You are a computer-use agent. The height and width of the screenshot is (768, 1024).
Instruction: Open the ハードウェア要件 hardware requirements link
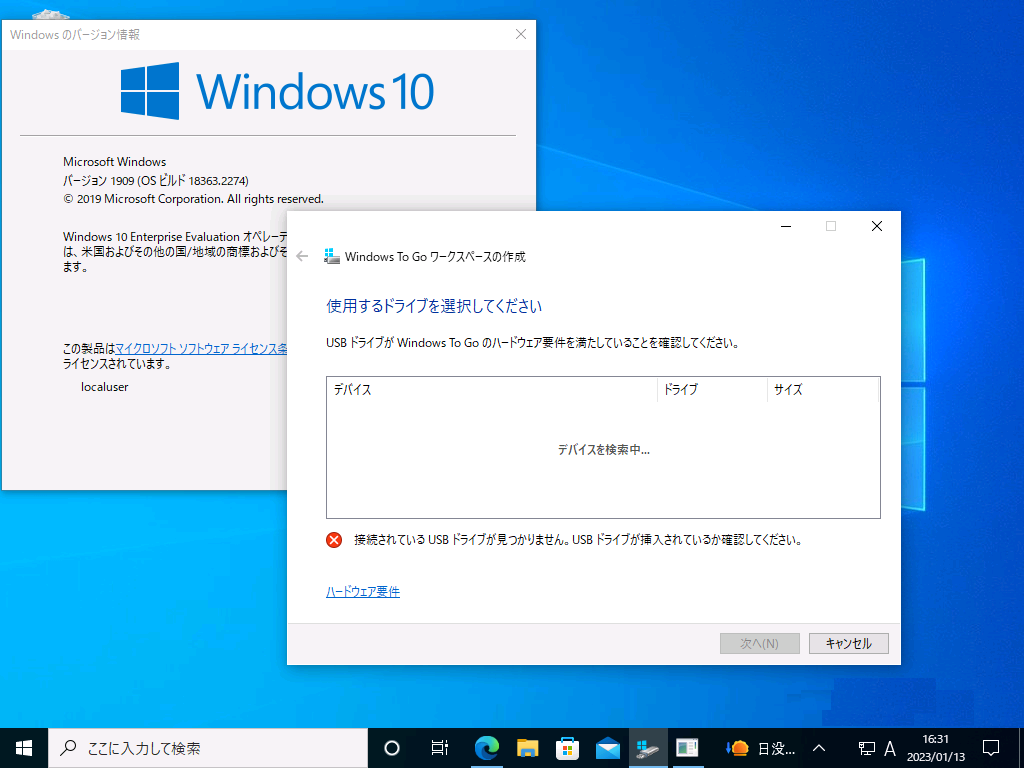coord(363,592)
